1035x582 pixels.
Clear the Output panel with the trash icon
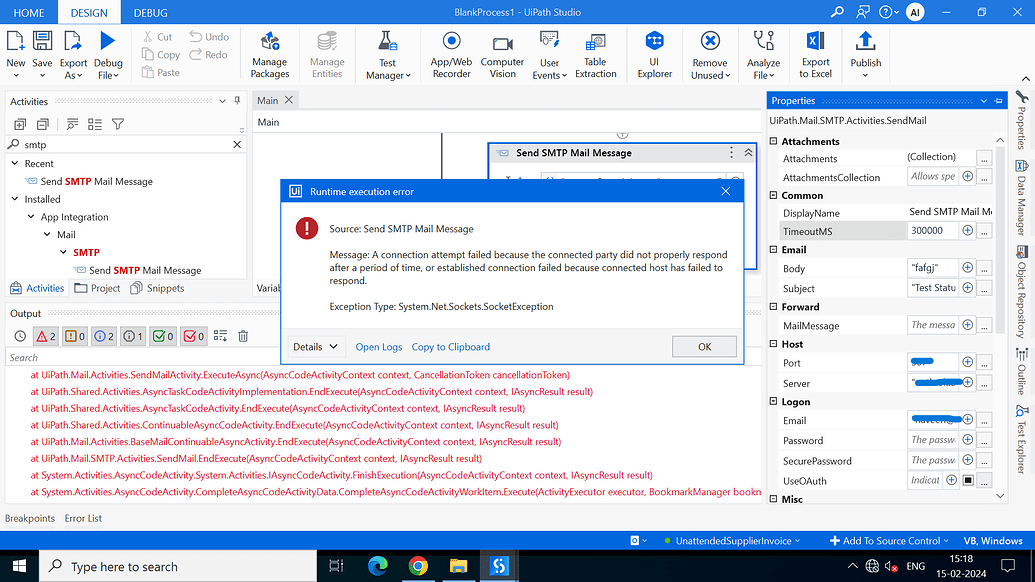pos(242,336)
